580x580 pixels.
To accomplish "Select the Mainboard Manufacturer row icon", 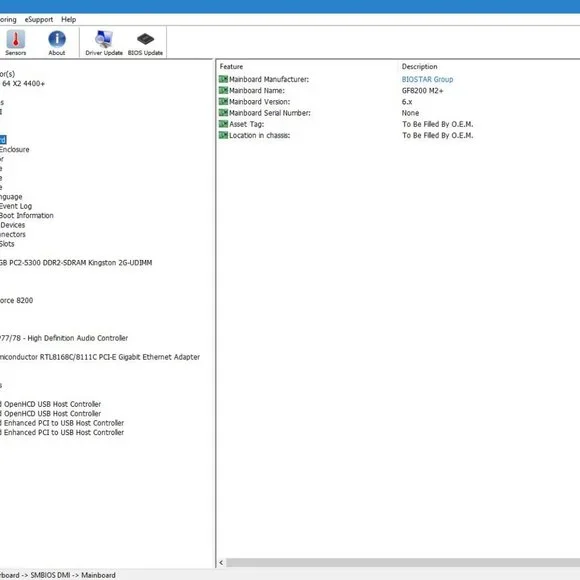I will coord(223,79).
